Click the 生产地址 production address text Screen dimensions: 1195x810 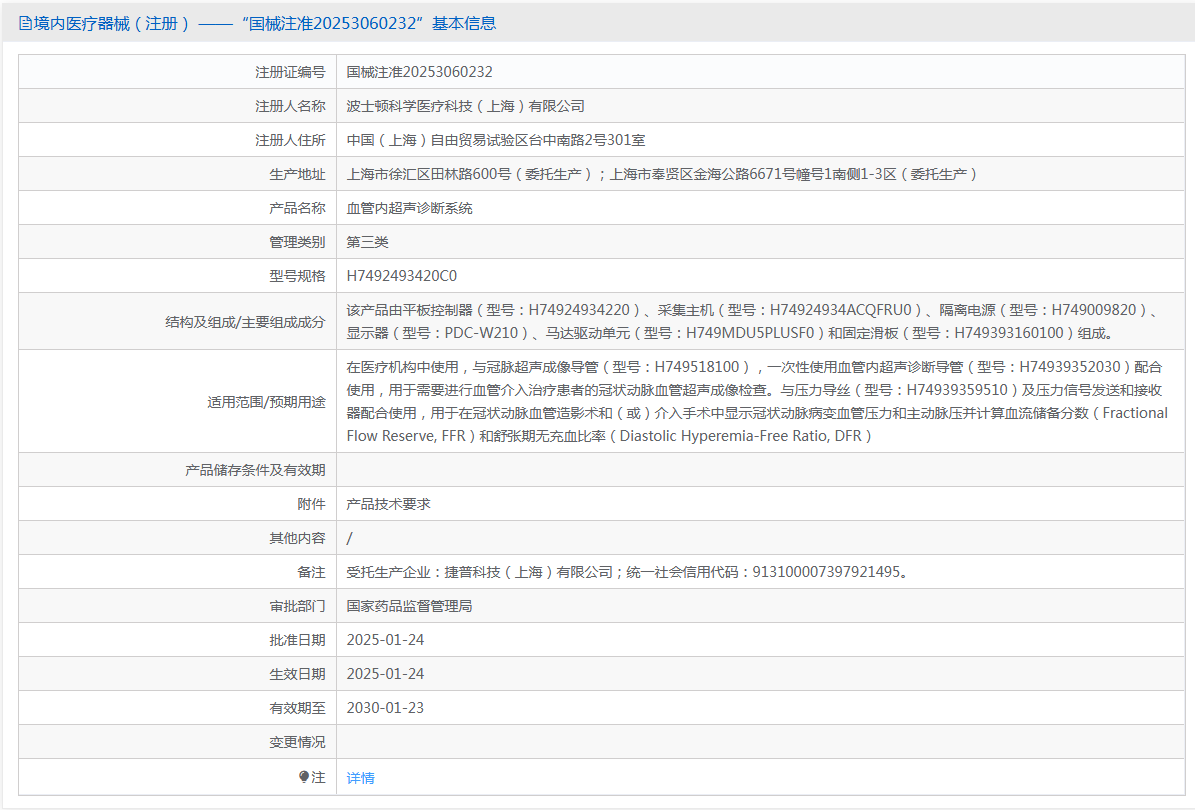click(661, 174)
